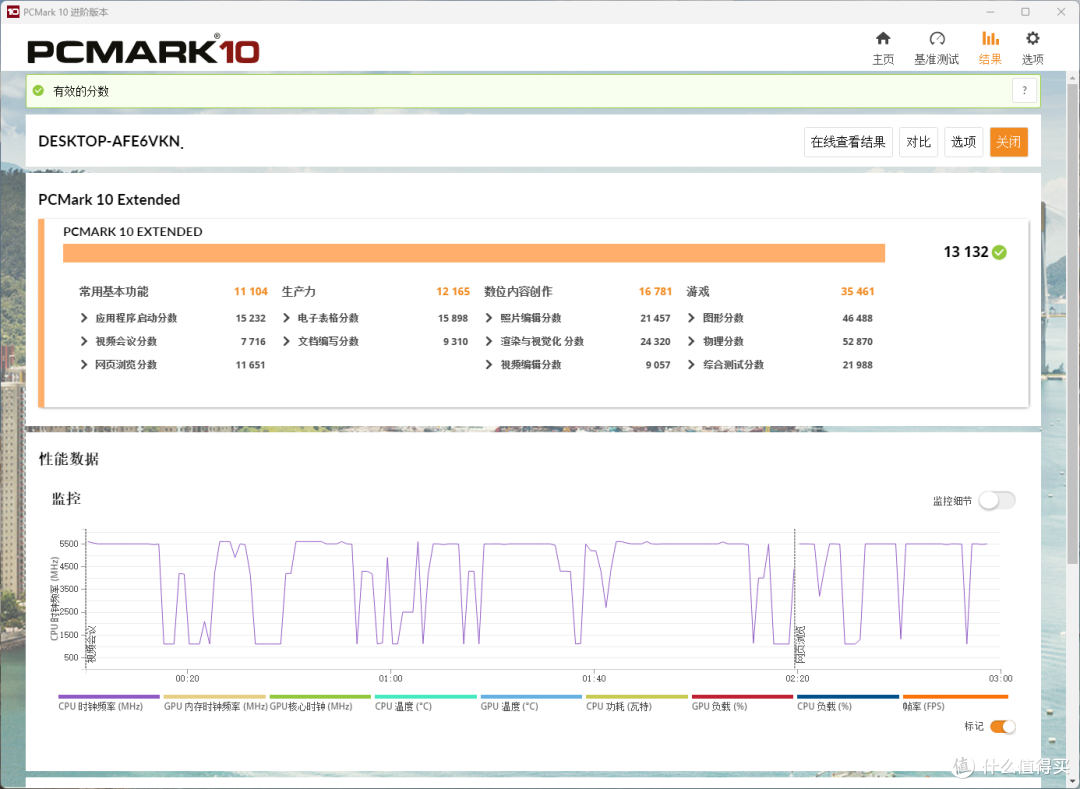Select GPU 内存时钟频率 legend swatch
The width and height of the screenshot is (1080, 789).
point(214,697)
